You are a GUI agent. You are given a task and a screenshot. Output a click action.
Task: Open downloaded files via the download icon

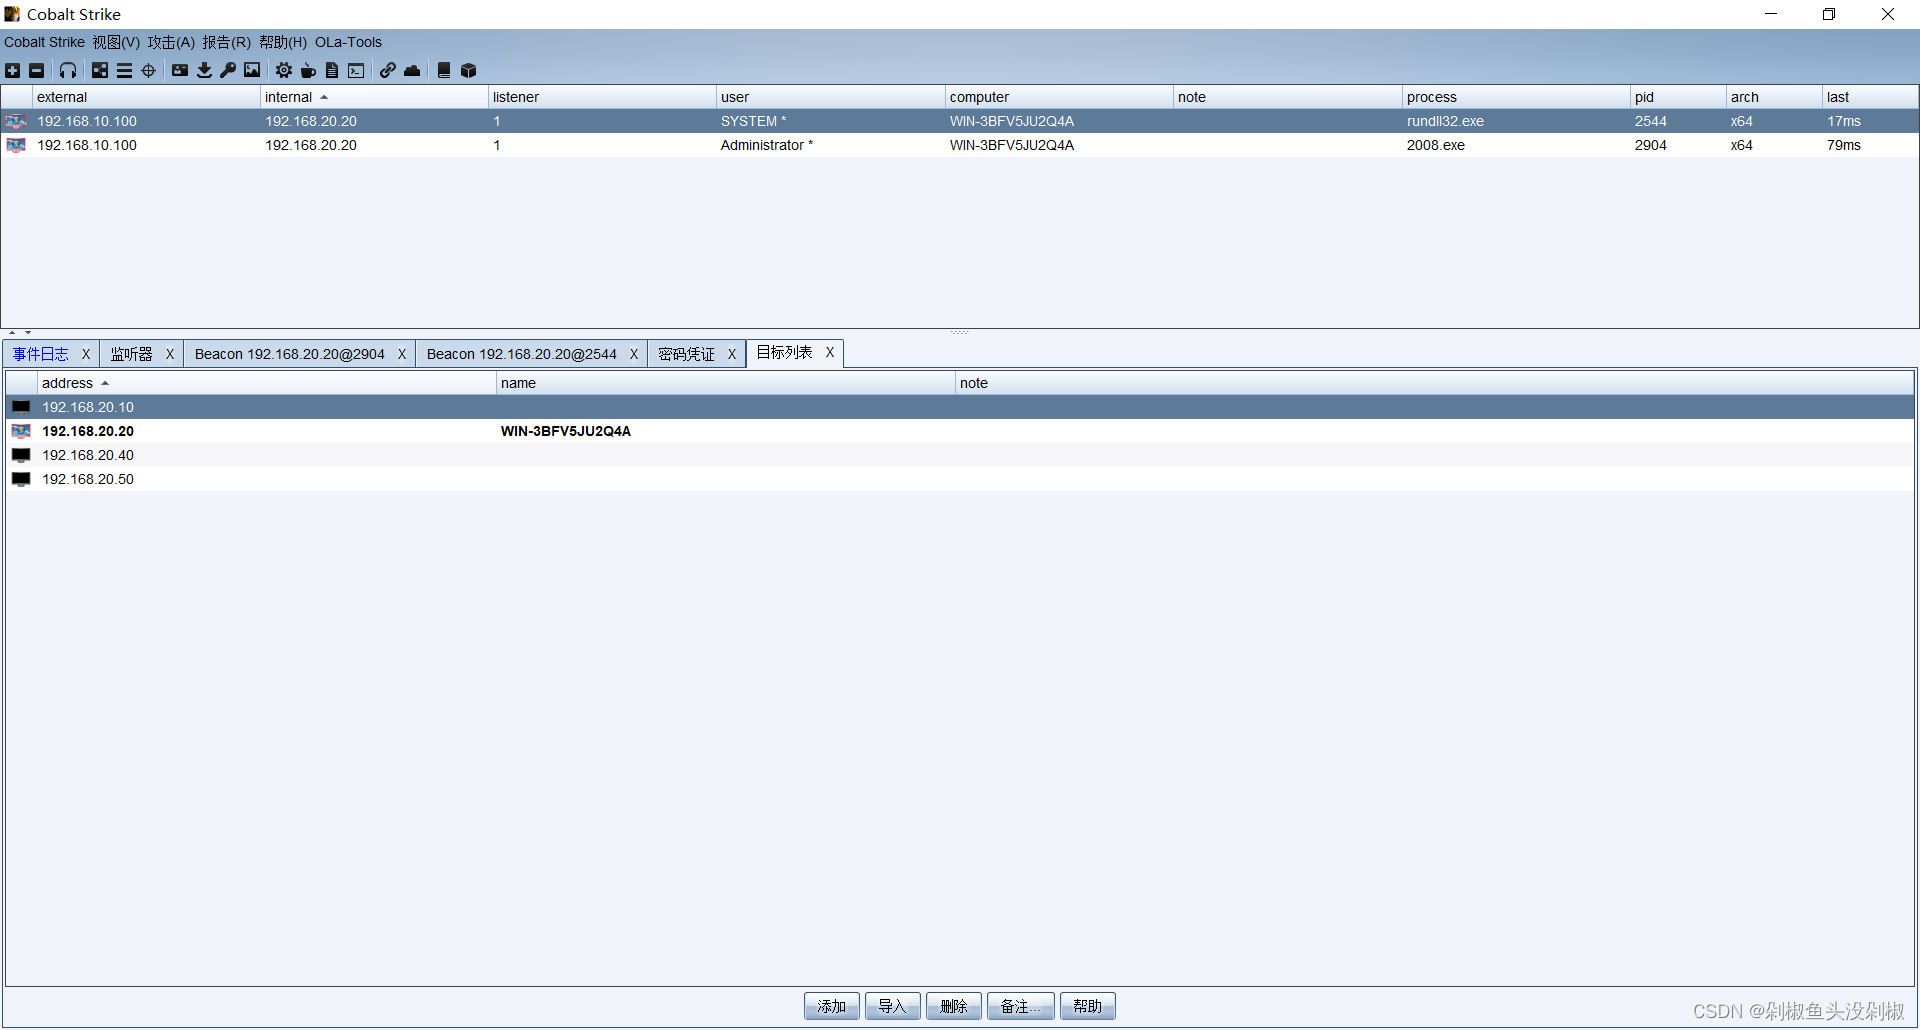(x=204, y=70)
